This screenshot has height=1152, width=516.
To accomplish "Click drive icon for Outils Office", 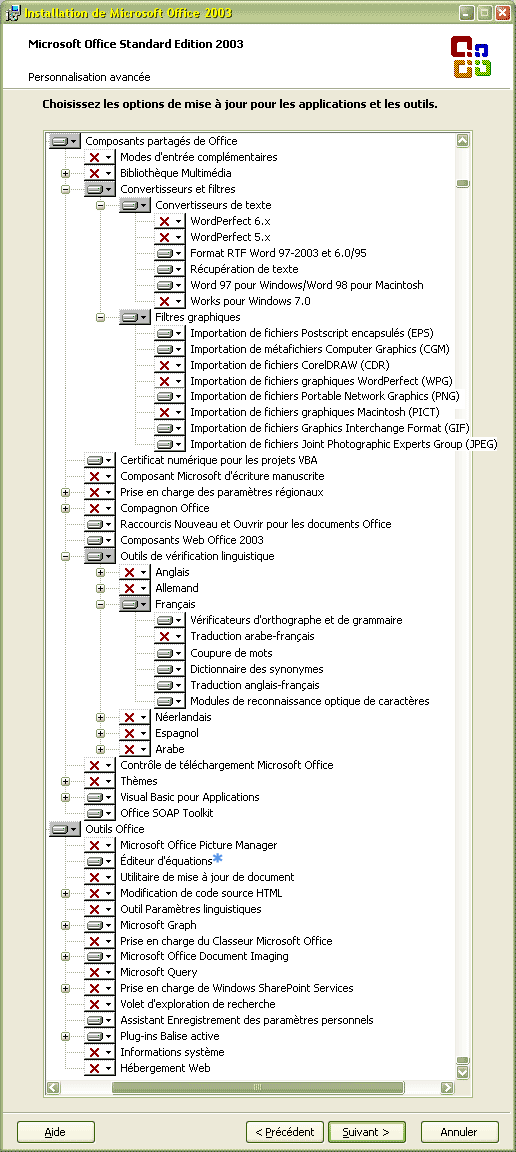I will point(59,829).
